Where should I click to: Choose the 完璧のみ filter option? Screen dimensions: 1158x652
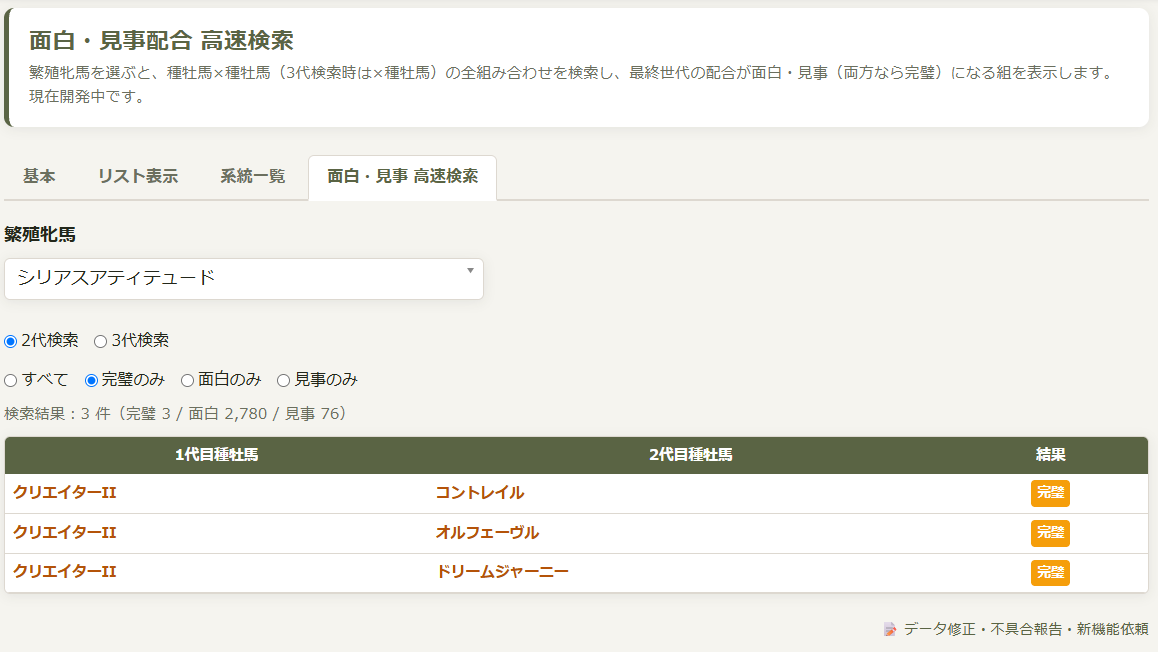point(92,380)
